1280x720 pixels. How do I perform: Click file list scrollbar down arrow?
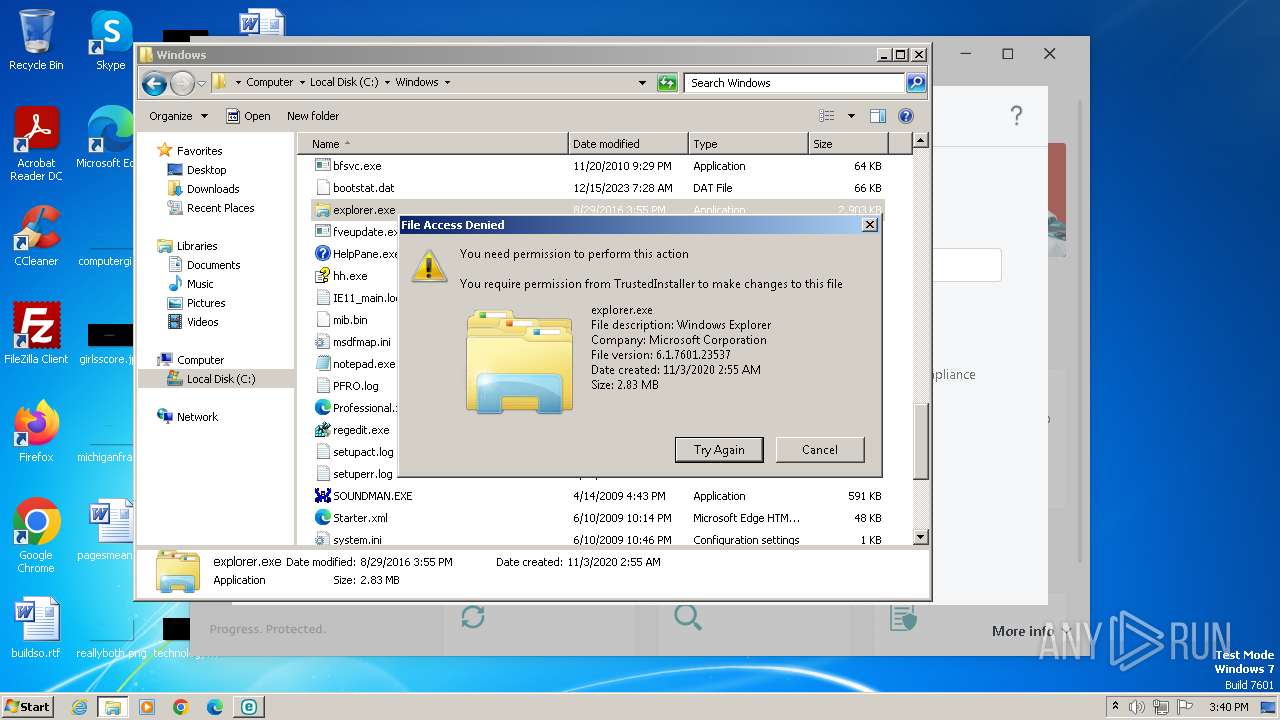click(921, 538)
